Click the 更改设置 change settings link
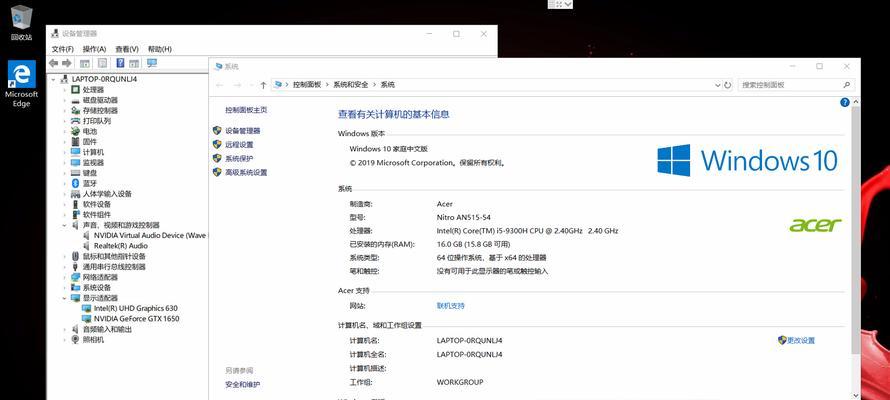This screenshot has width=890, height=400. 801,340
